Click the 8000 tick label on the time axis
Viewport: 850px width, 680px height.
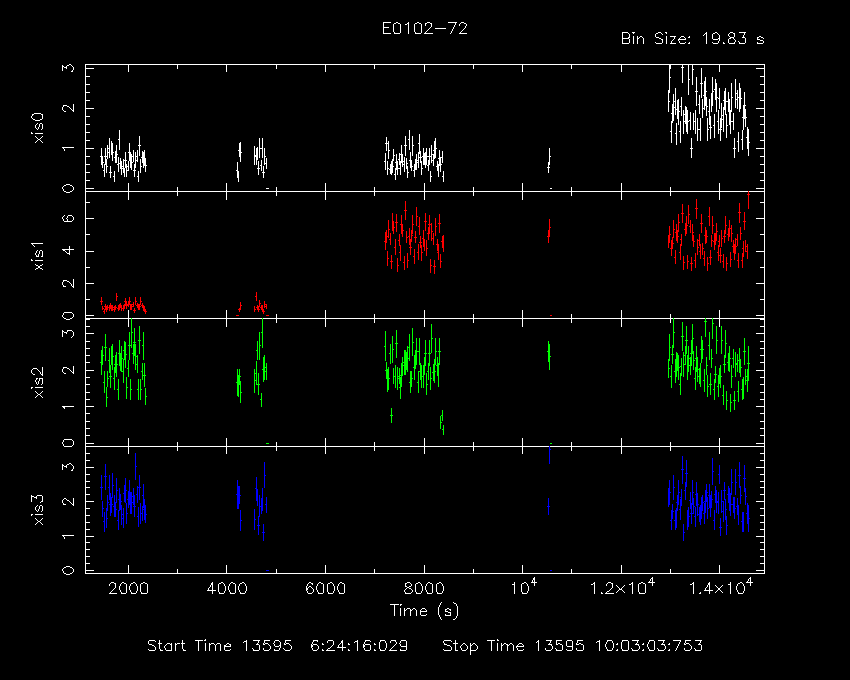point(424,588)
